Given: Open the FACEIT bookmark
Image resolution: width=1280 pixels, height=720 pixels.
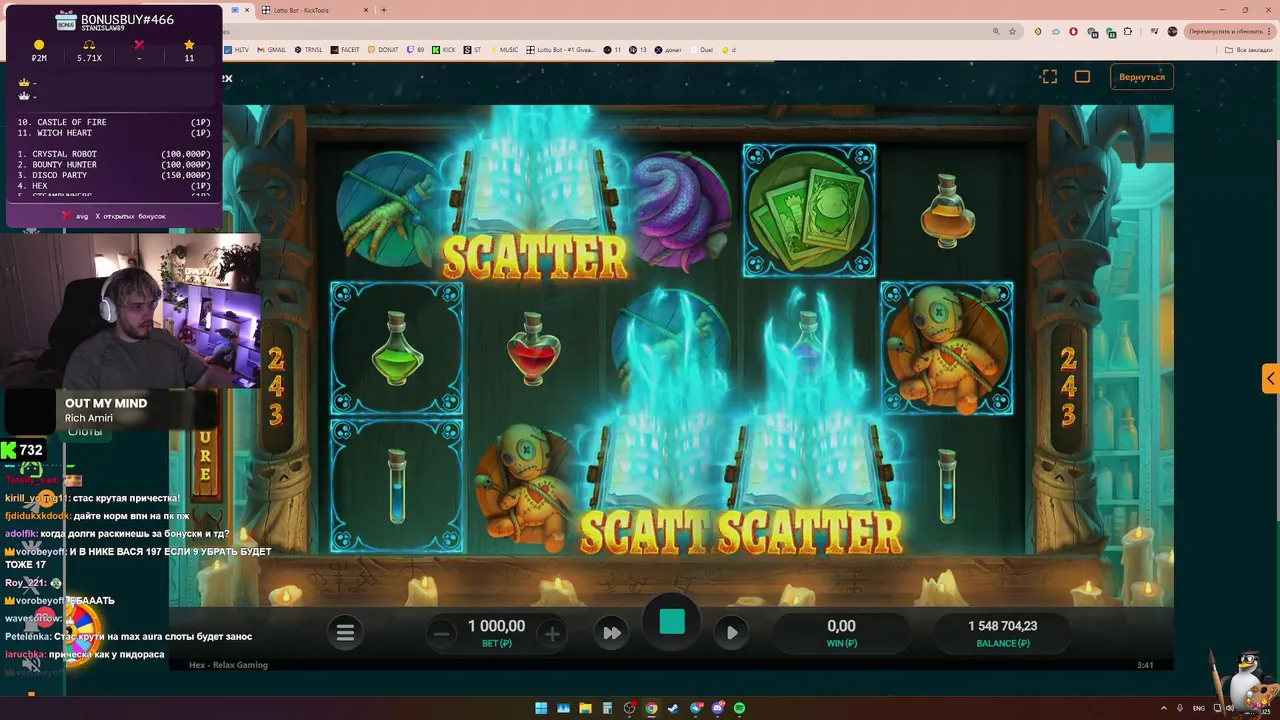Looking at the screenshot, I should pyautogui.click(x=346, y=49).
